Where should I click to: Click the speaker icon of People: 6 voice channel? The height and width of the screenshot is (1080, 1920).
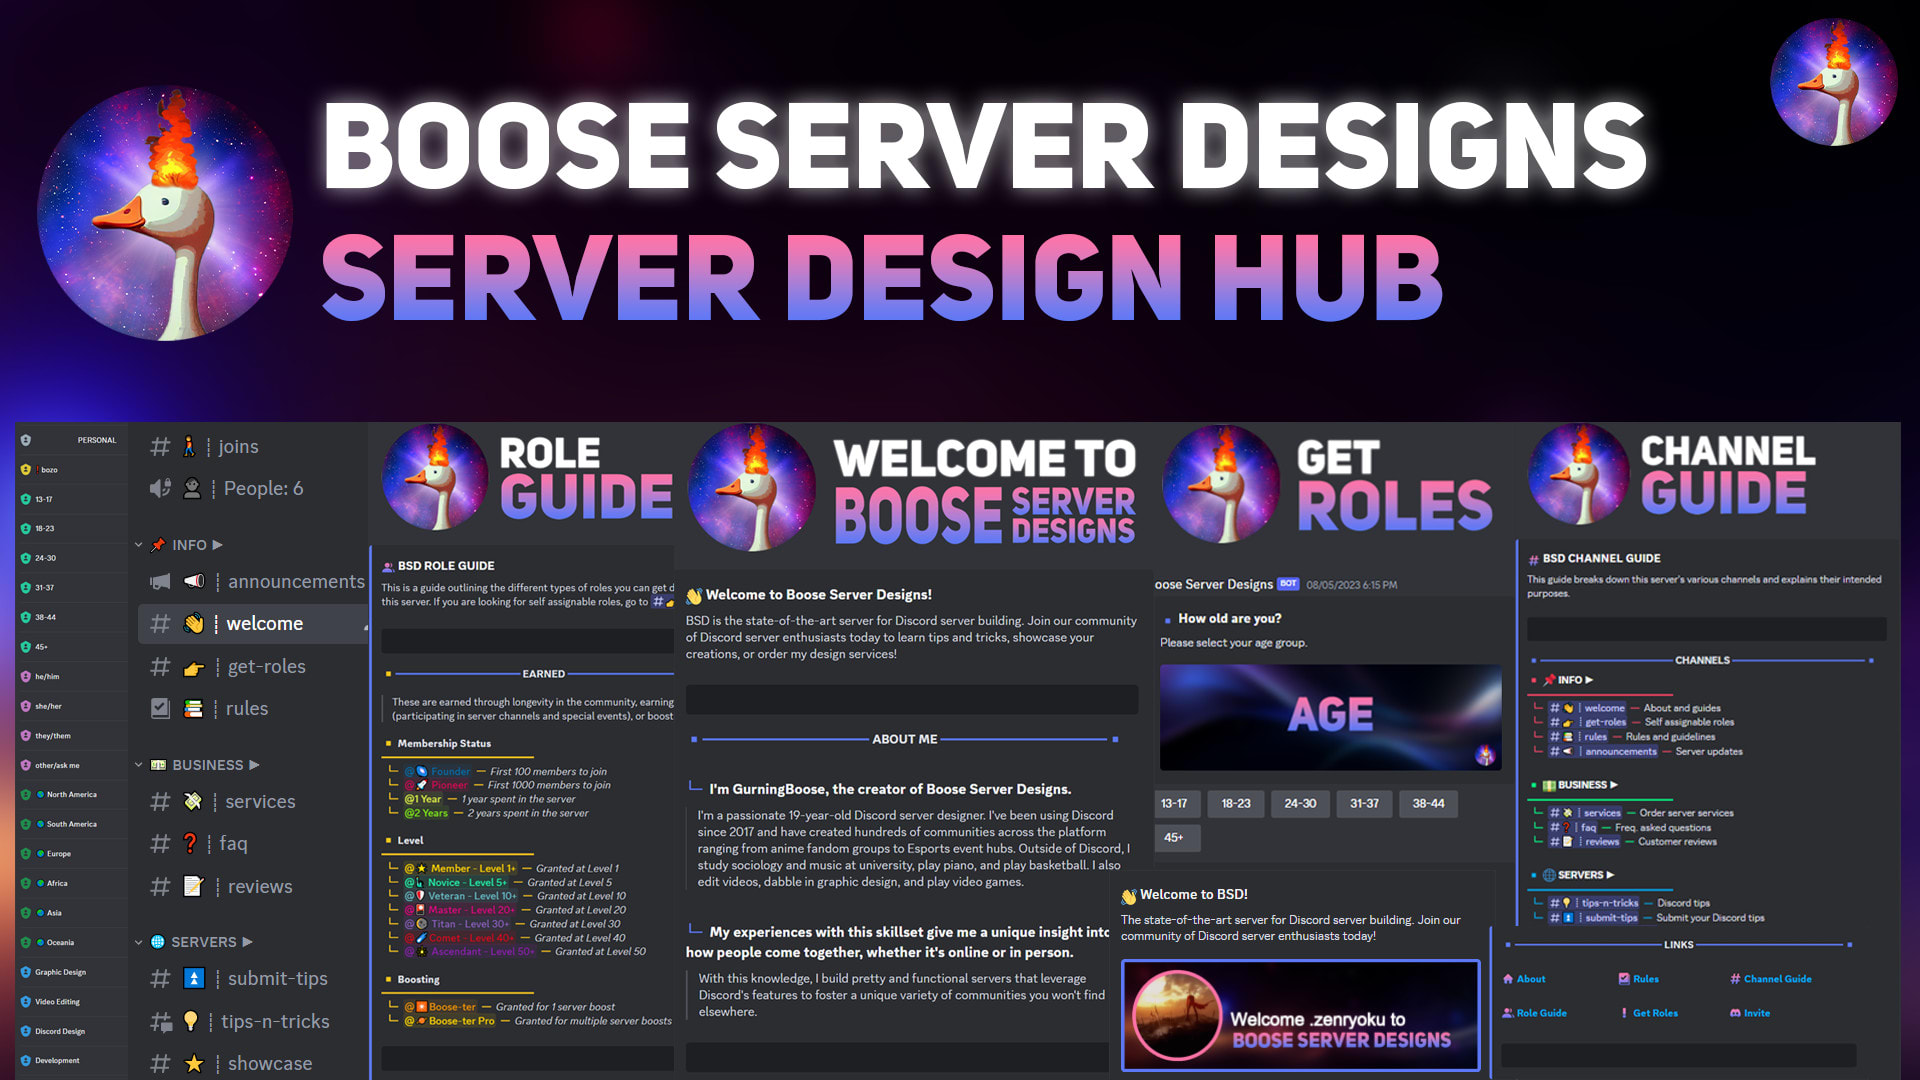tap(160, 488)
